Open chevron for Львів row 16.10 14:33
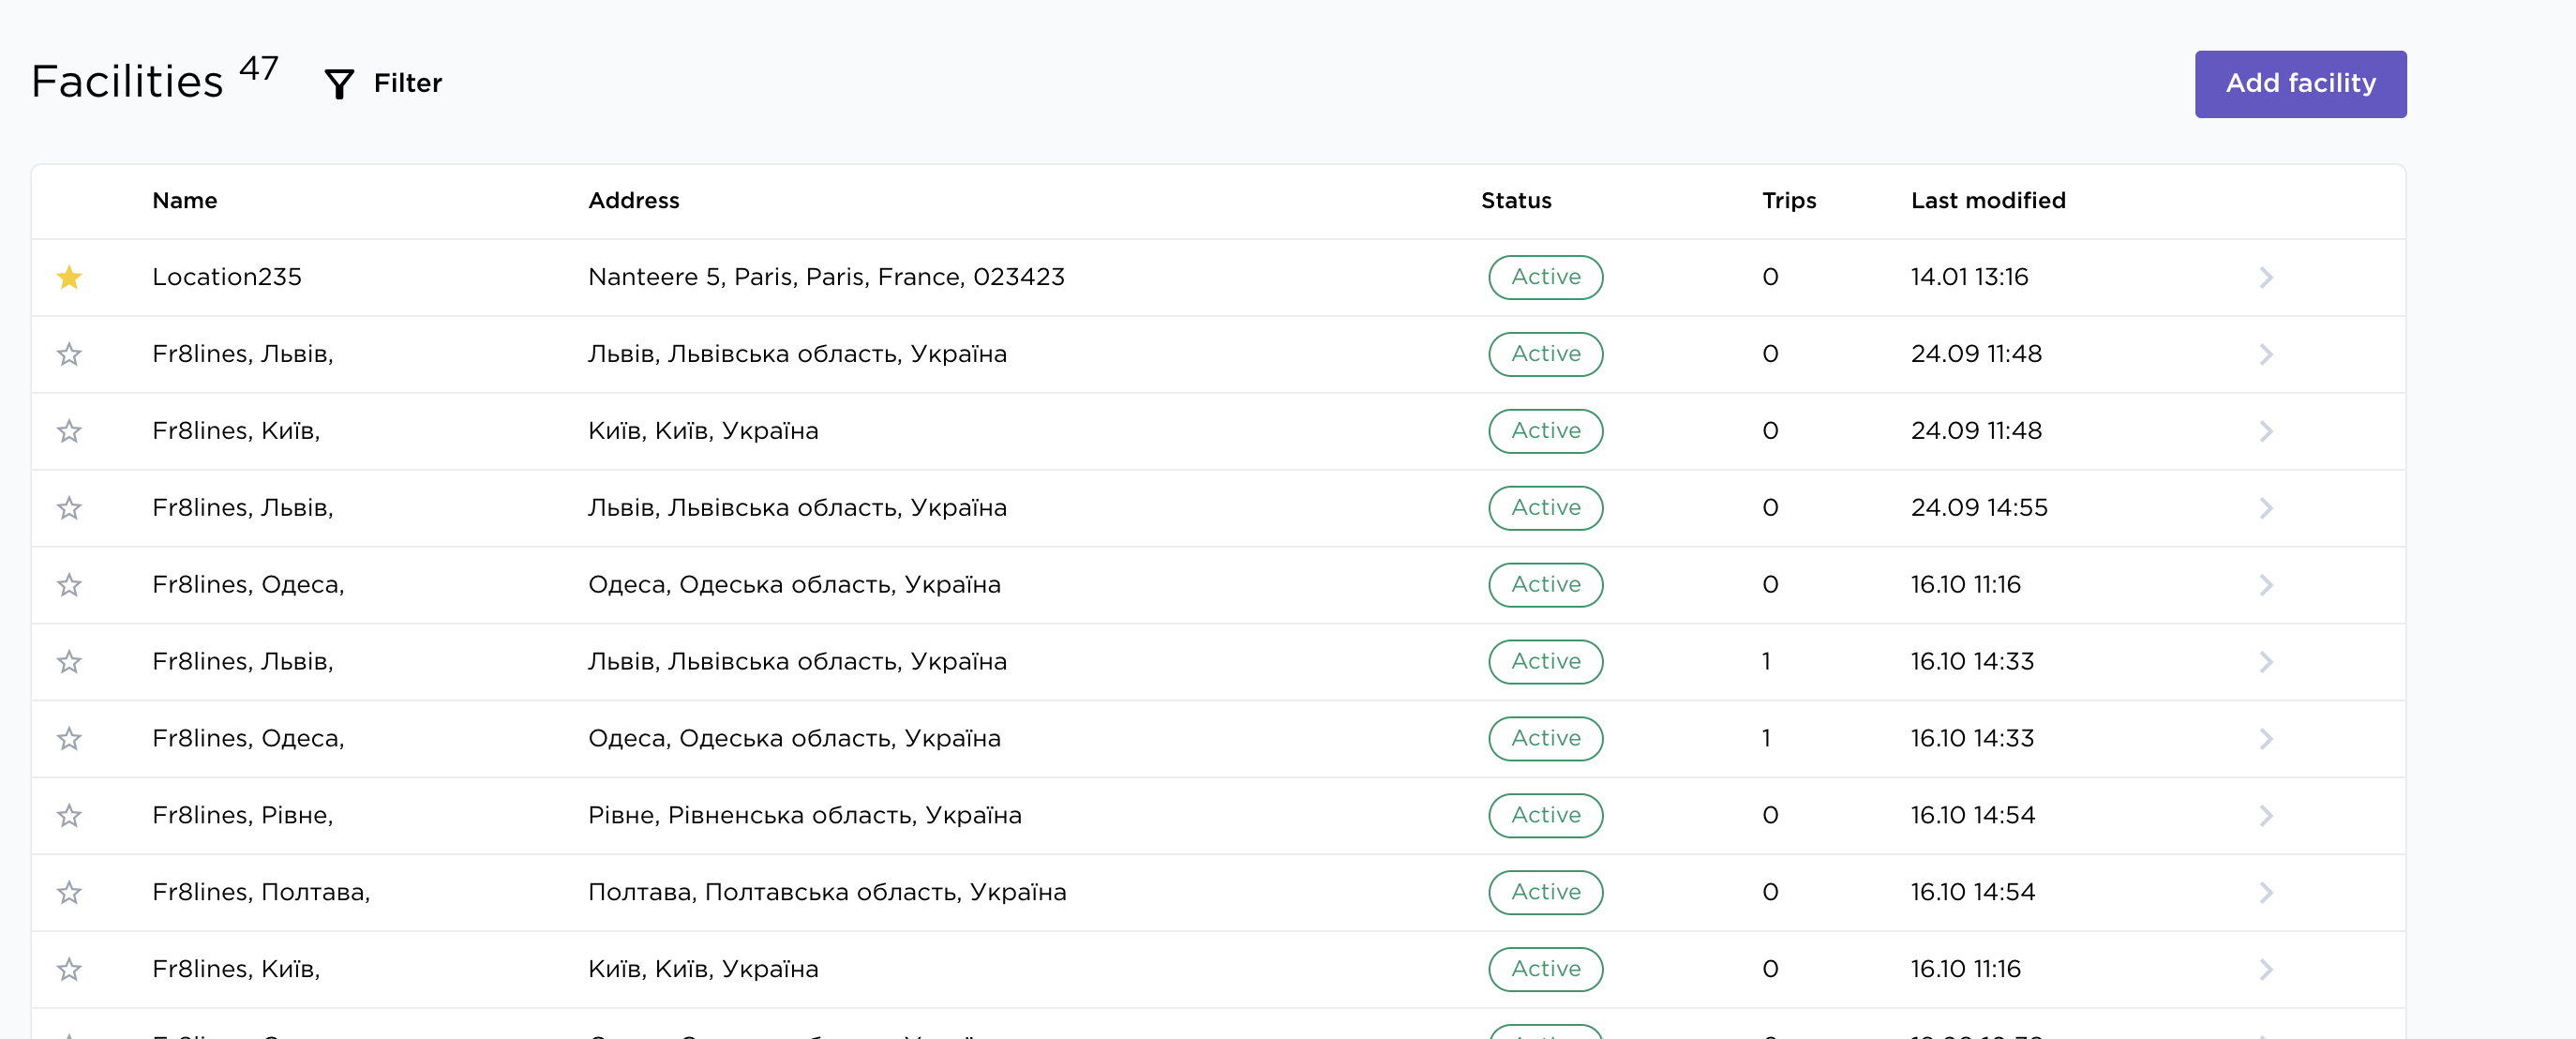The width and height of the screenshot is (2576, 1039). pyautogui.click(x=2266, y=662)
